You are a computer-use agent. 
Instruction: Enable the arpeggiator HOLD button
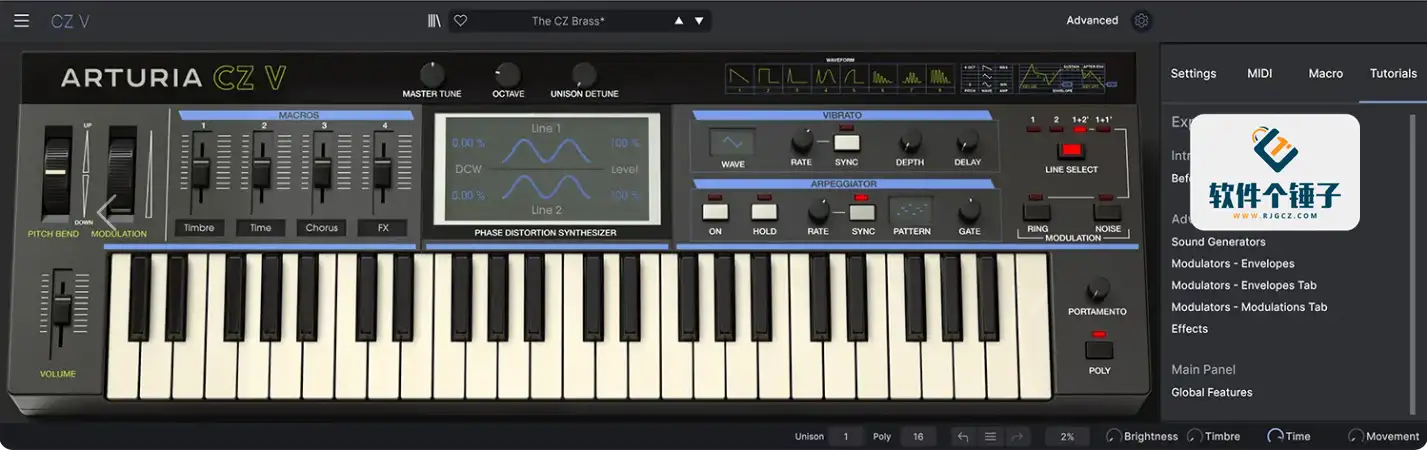pos(764,211)
